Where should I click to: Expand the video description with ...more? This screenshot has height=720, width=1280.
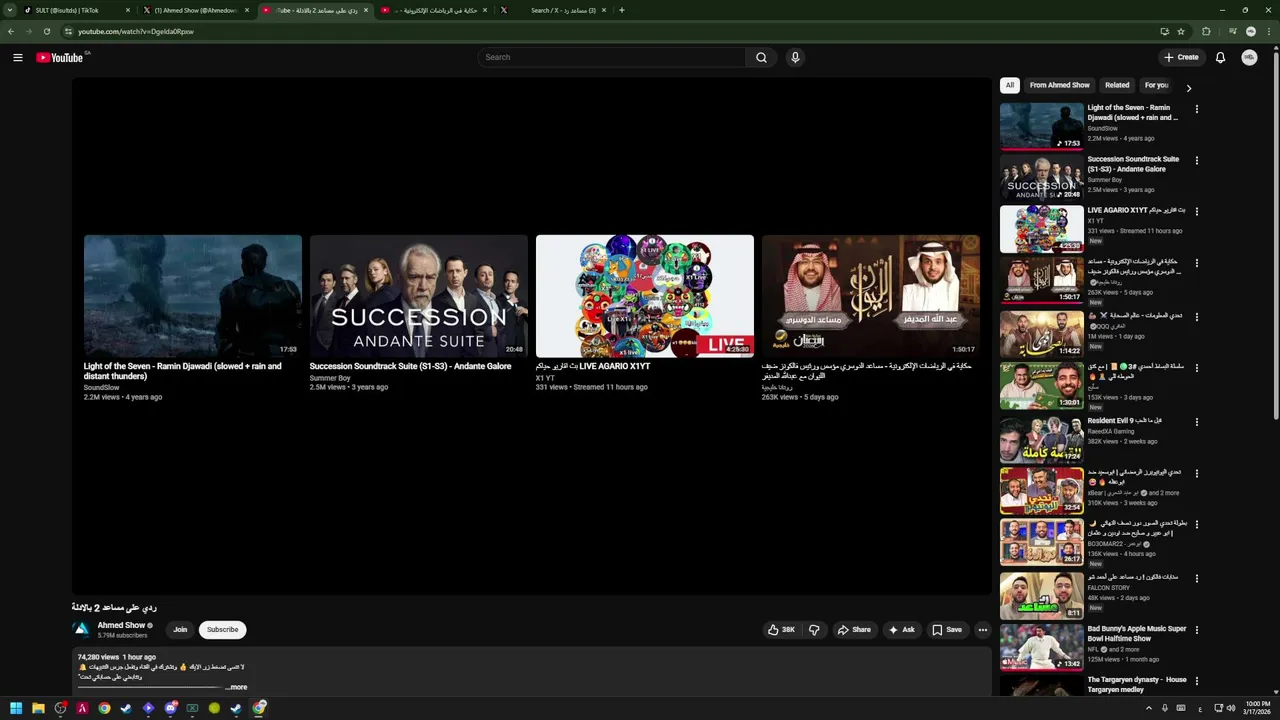point(237,687)
